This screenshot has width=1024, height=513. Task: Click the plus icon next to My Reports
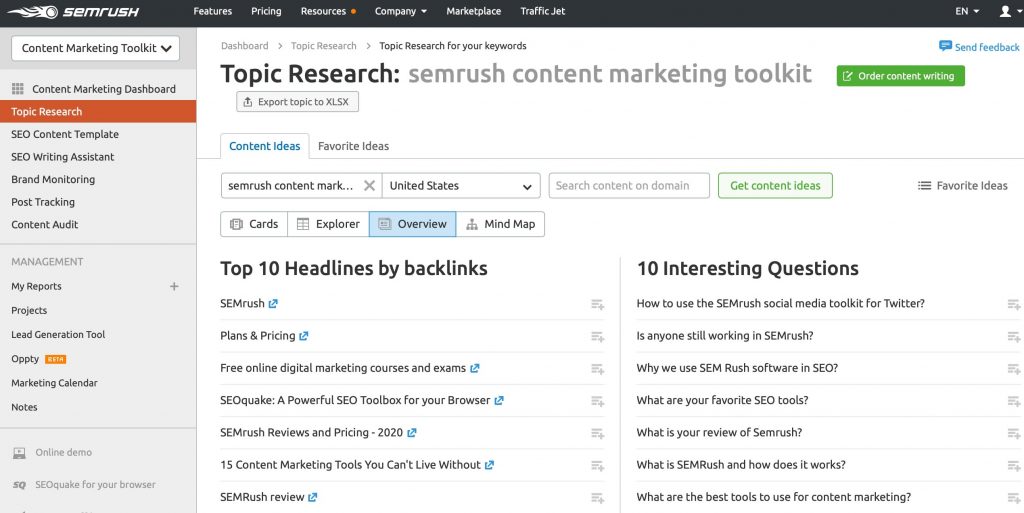point(174,287)
